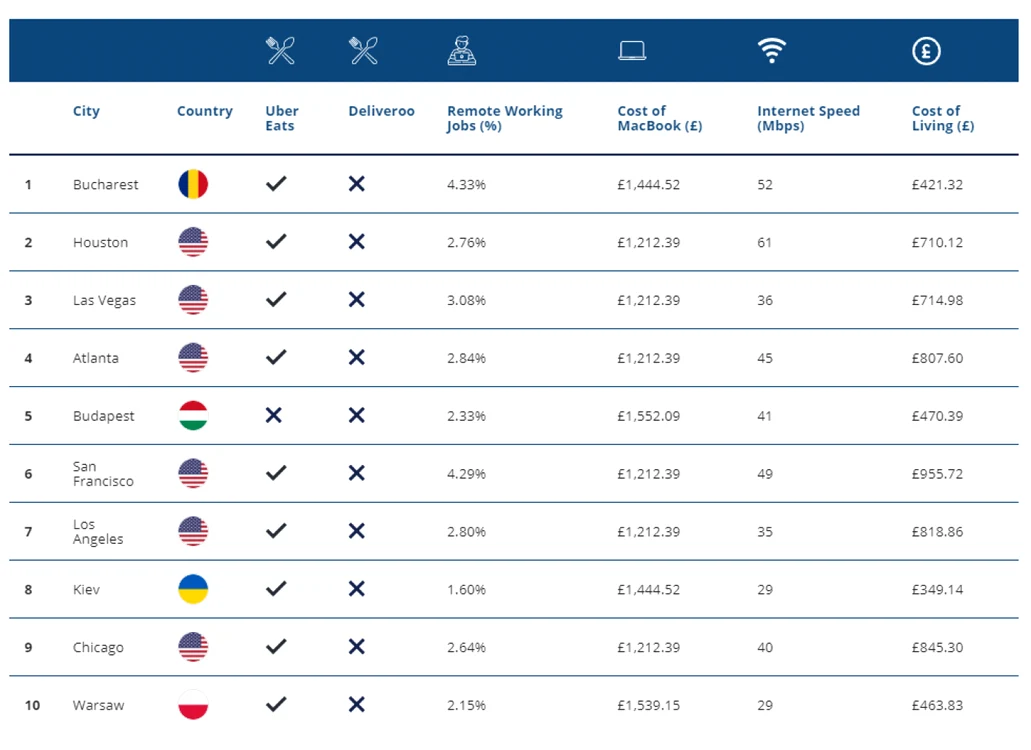Click the Internet Speed (Mbps) header
This screenshot has height=750, width=1031.
(x=808, y=118)
